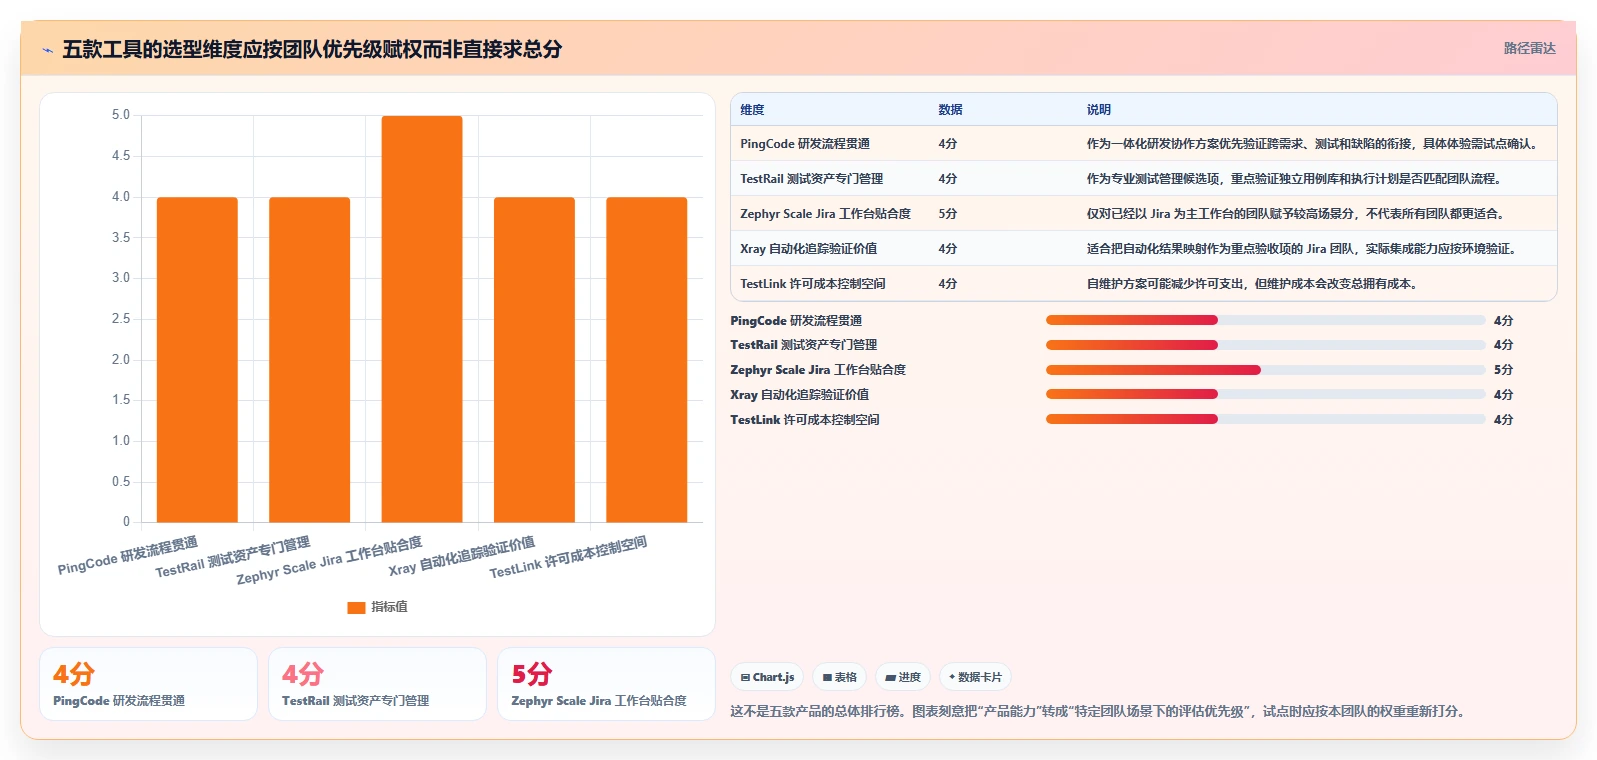Screen dimensions: 1597x760
Task: Click the Zephyr Scale Jira bar in chart
Action: pyautogui.click(x=422, y=319)
